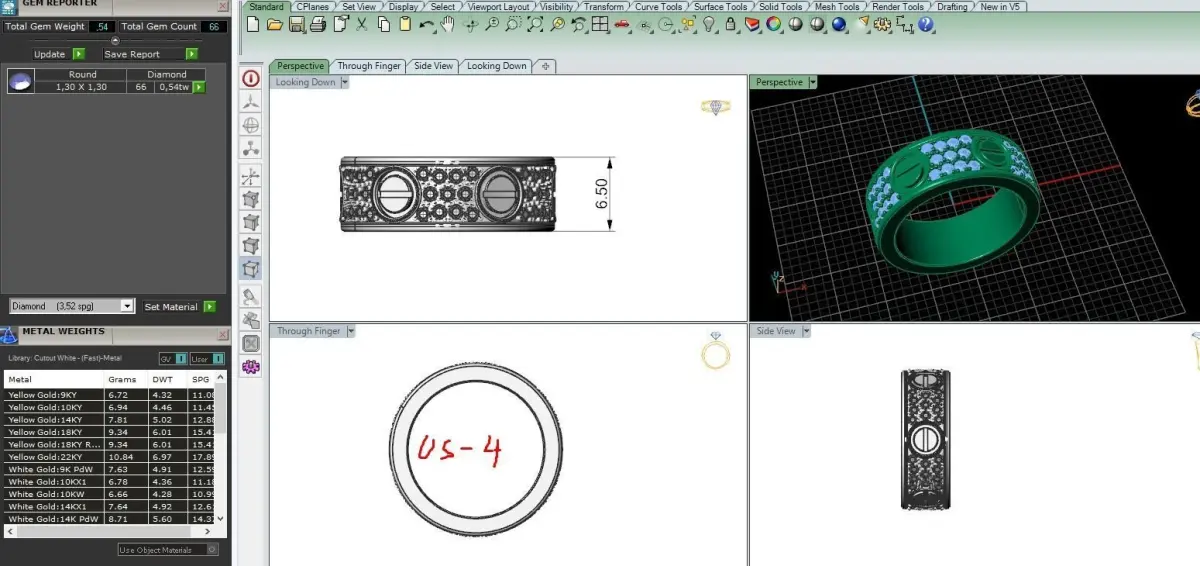1200x566 pixels.
Task: Click the purple gem icon in vertical toolbar
Action: click(x=251, y=367)
